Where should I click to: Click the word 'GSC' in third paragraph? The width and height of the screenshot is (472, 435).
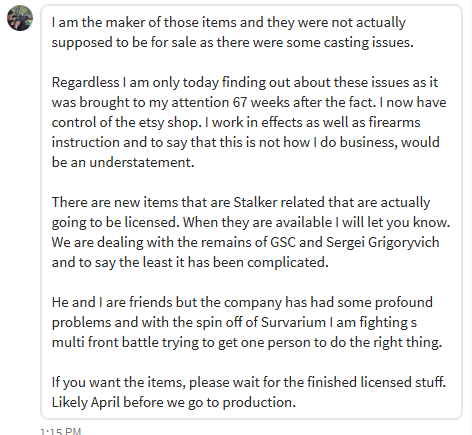pyautogui.click(x=283, y=242)
